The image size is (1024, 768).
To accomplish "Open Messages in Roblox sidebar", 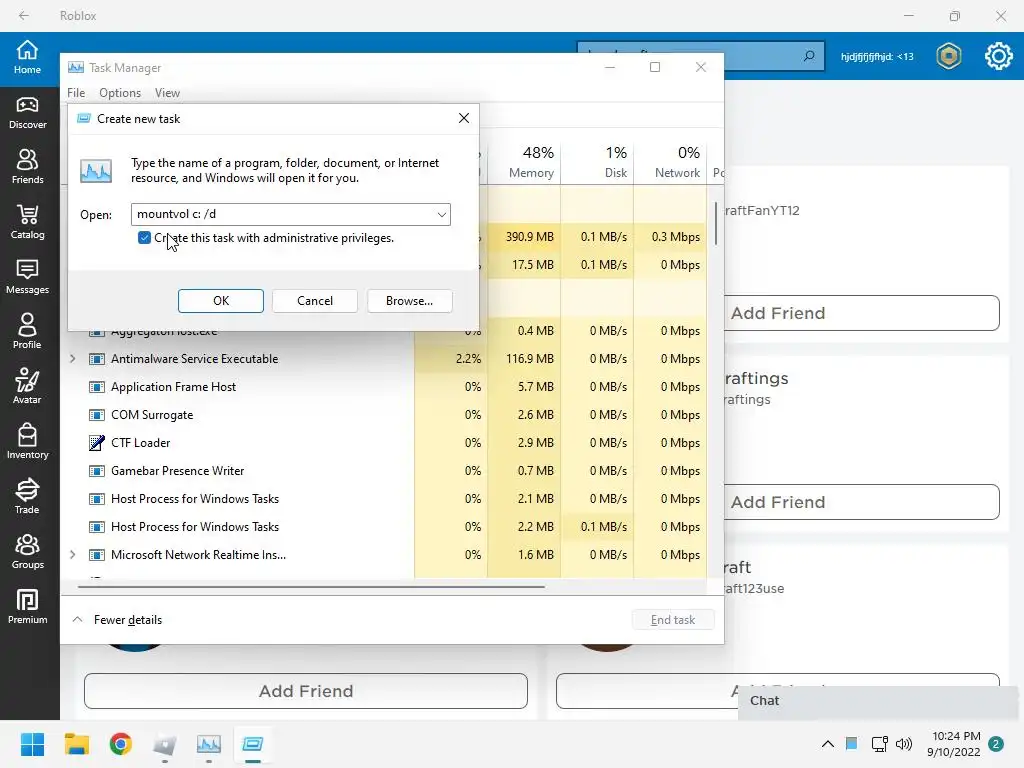I will [x=27, y=278].
